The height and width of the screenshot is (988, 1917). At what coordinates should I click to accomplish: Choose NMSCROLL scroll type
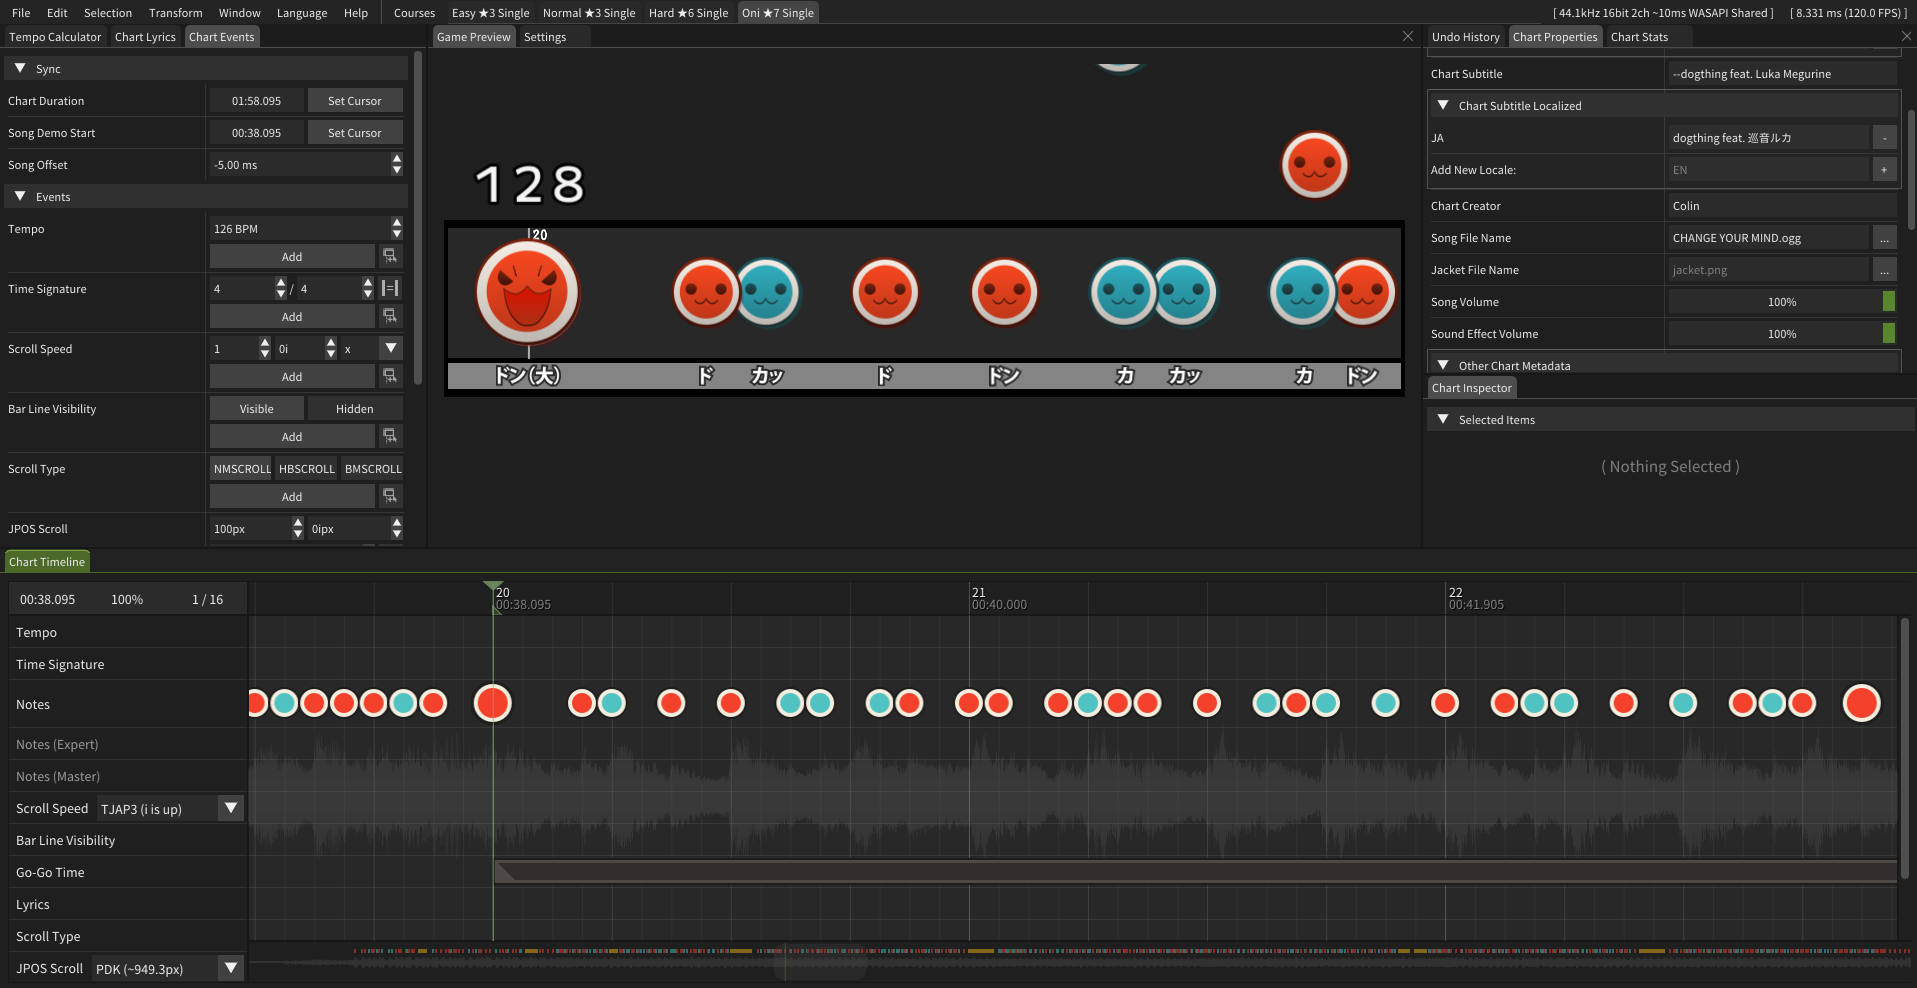click(x=241, y=468)
